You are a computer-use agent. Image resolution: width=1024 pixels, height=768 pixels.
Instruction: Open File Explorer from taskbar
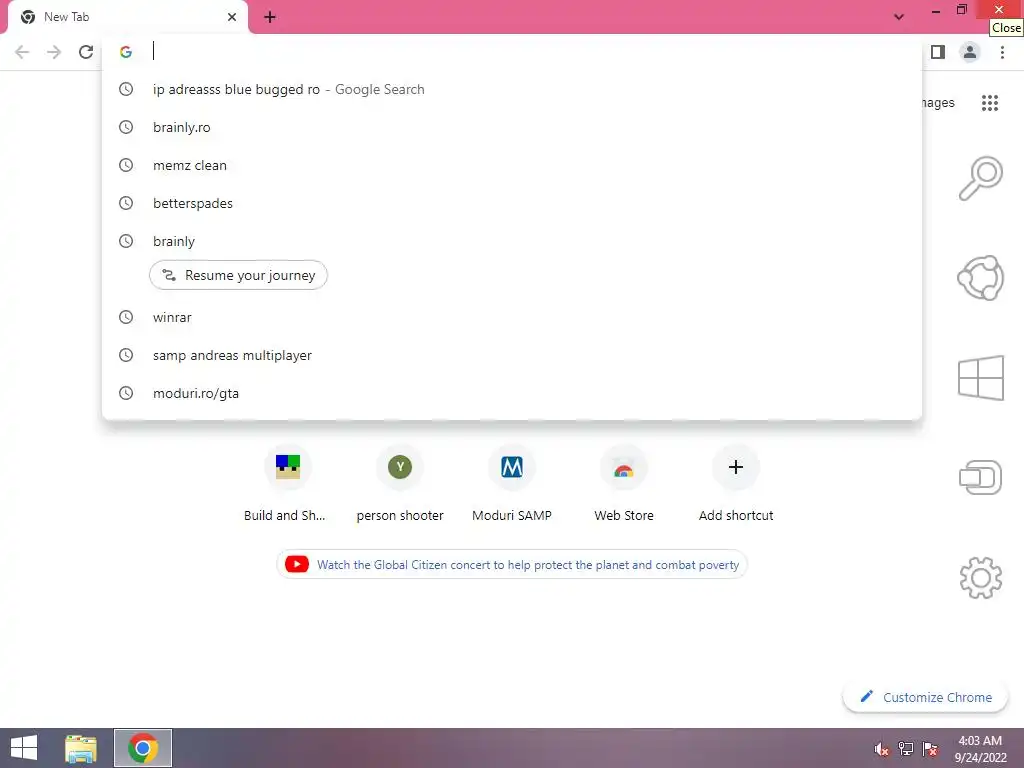pos(81,748)
